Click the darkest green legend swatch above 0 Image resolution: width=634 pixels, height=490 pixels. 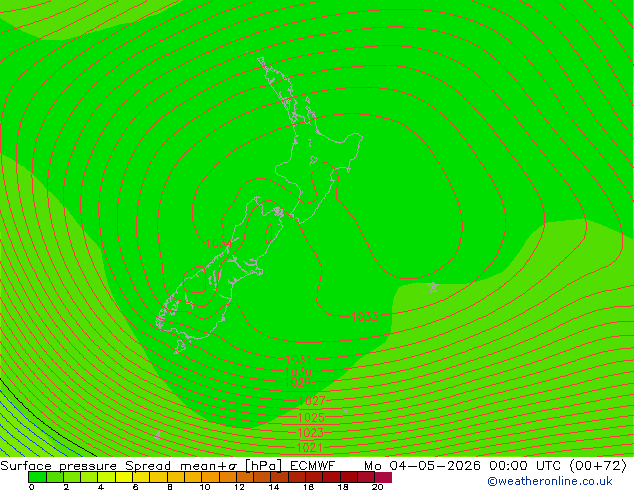(37, 477)
